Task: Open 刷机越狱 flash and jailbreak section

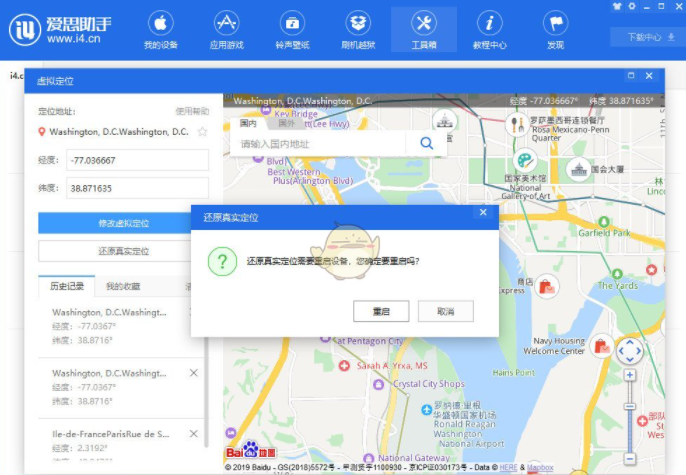Action: point(358,30)
